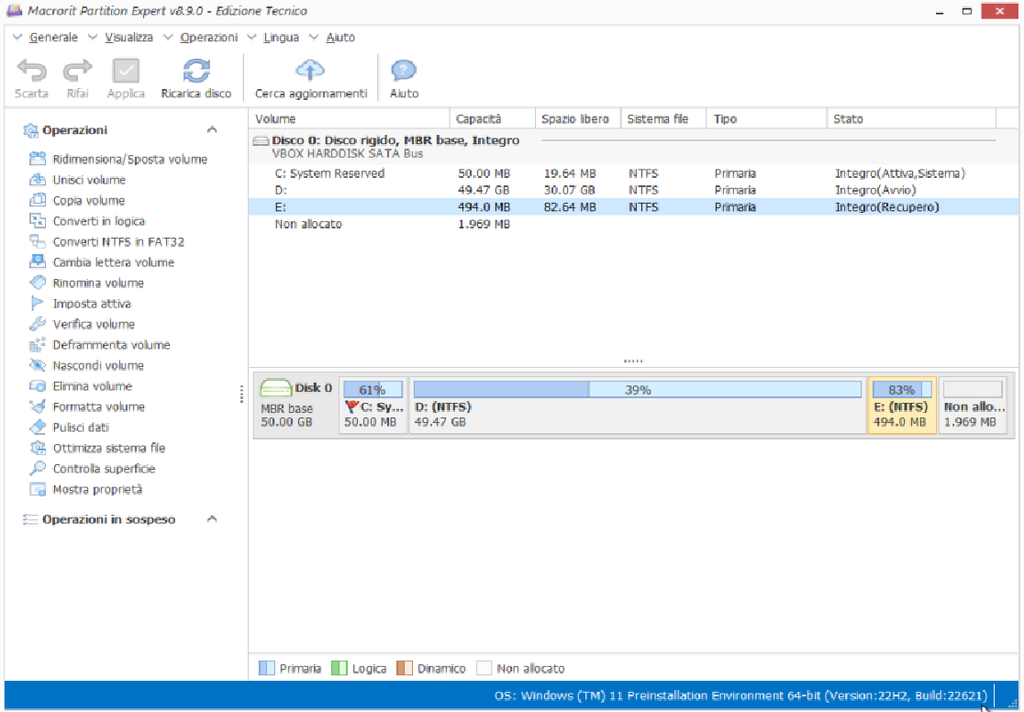This screenshot has width=1024, height=712.
Task: Select Ridimensiona/Sposta volume operation
Action: (118, 159)
